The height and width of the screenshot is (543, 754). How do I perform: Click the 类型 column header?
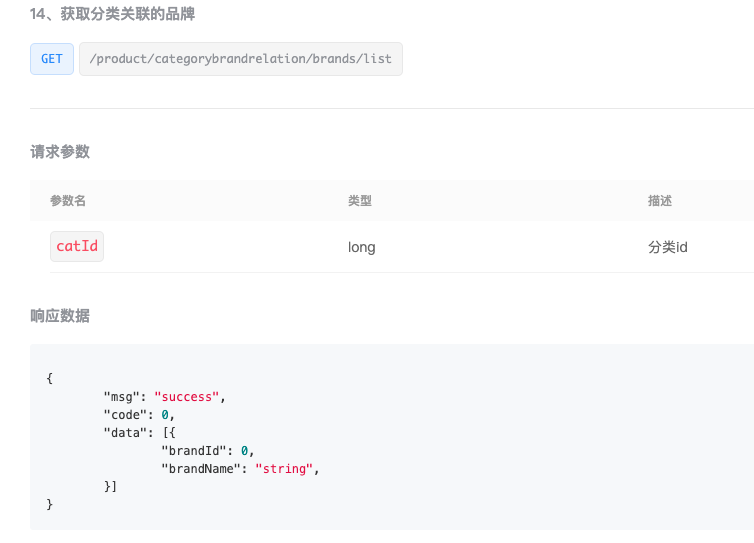point(360,201)
